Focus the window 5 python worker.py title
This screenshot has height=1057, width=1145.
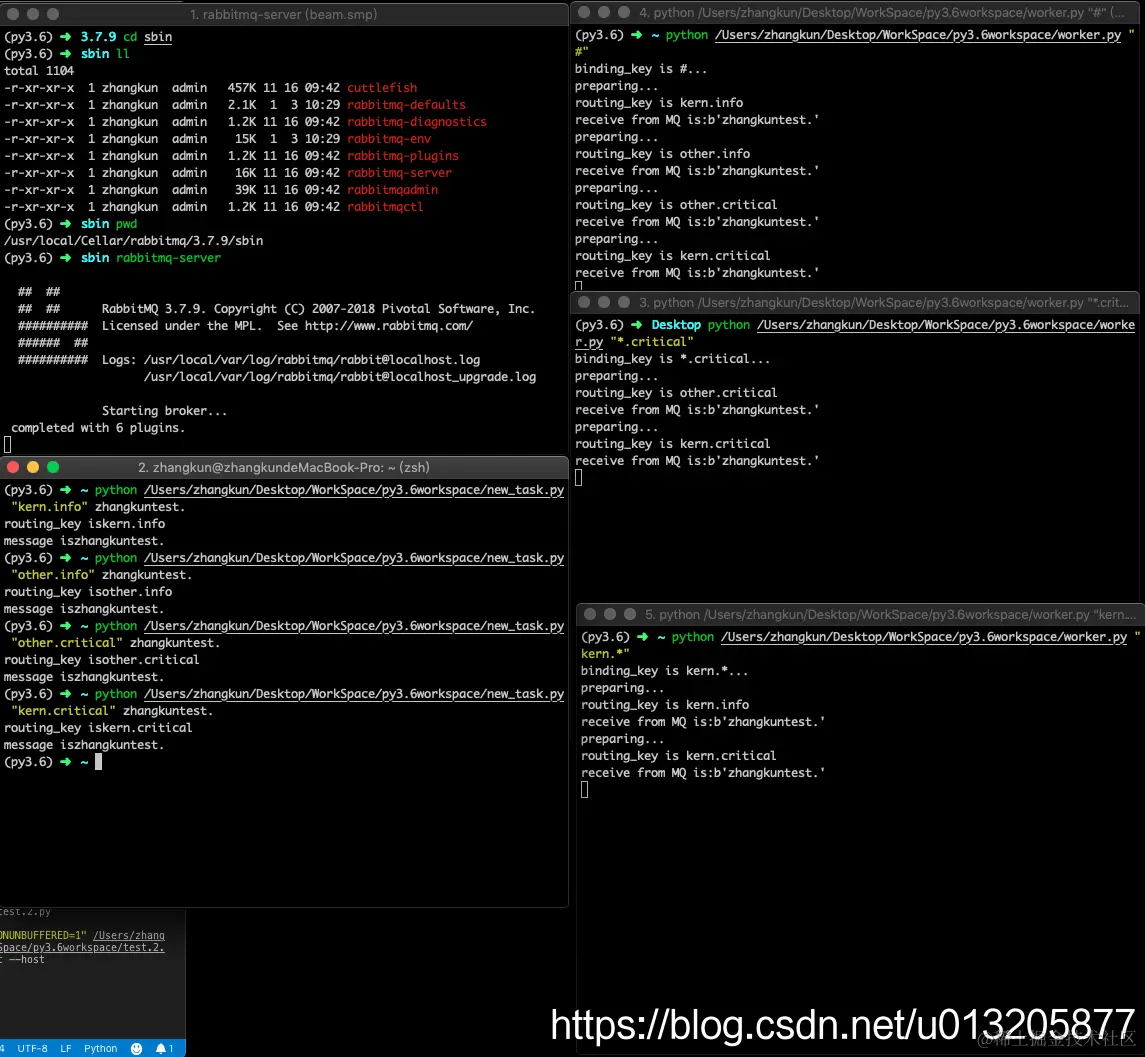coord(890,614)
